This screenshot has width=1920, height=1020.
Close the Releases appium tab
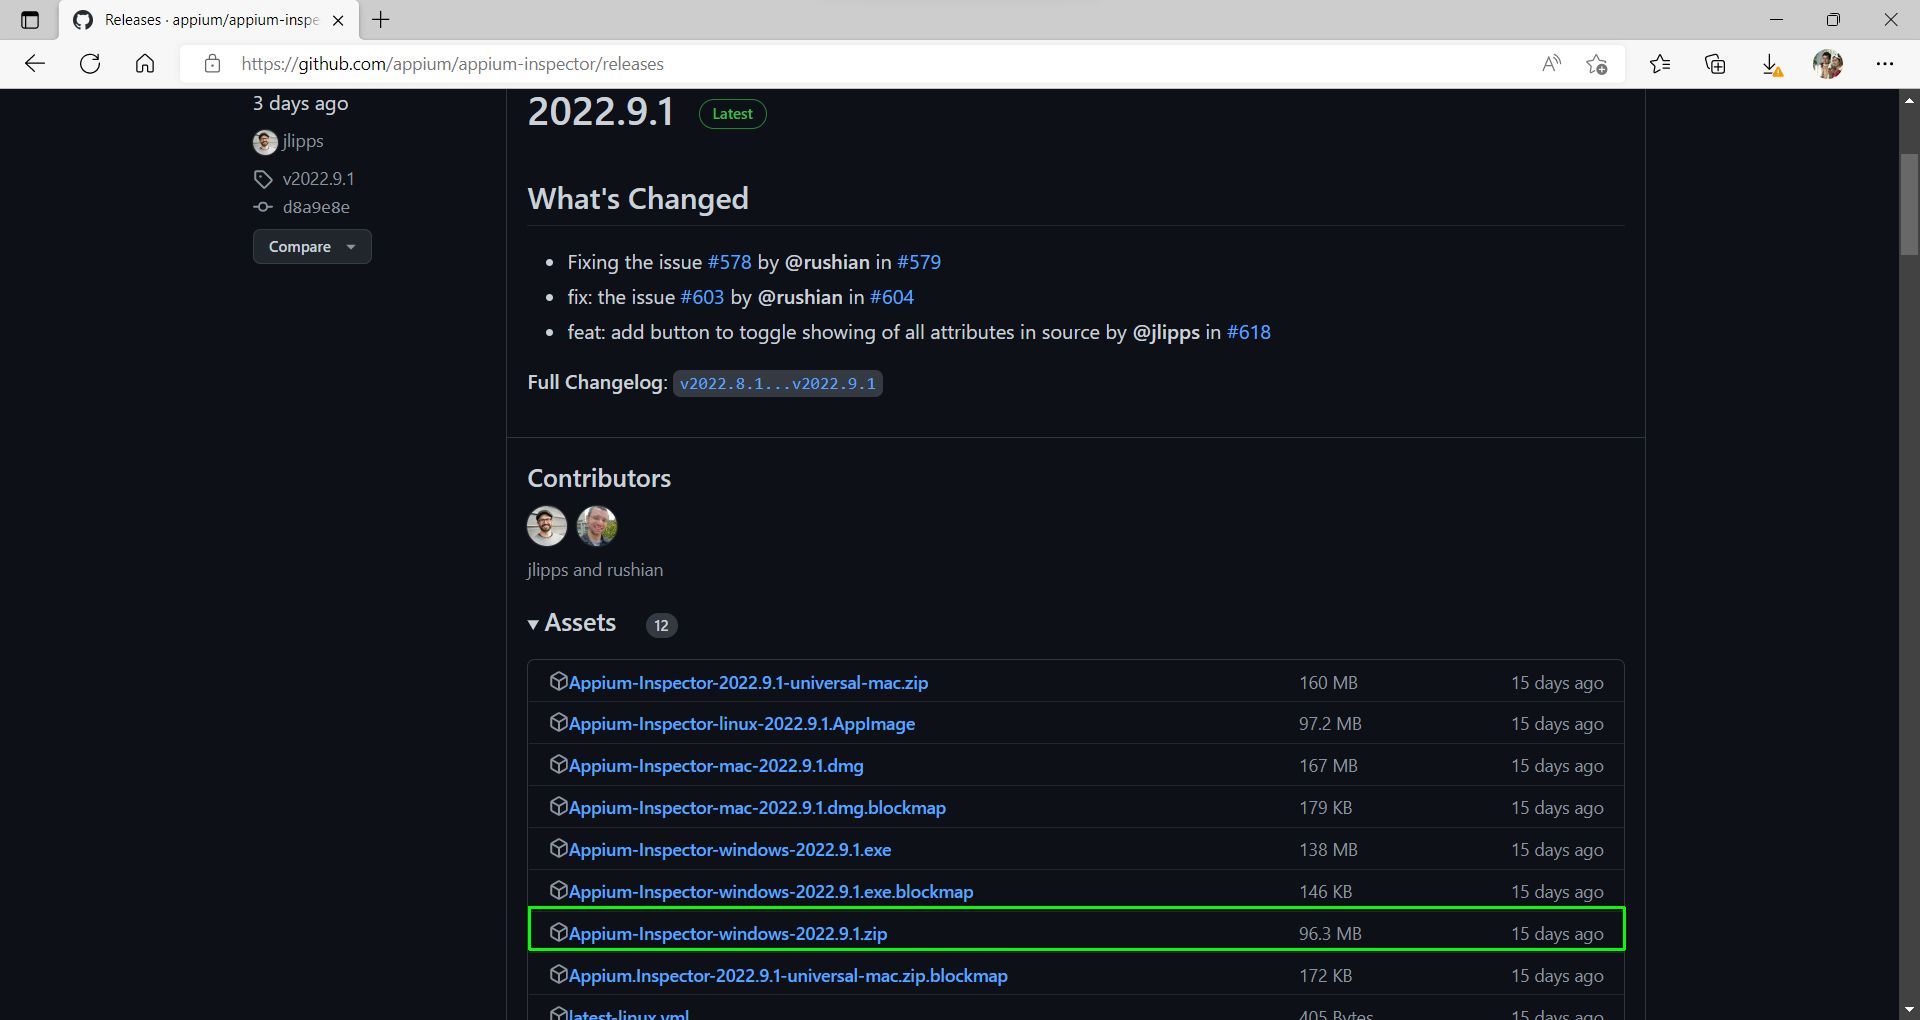(x=338, y=20)
